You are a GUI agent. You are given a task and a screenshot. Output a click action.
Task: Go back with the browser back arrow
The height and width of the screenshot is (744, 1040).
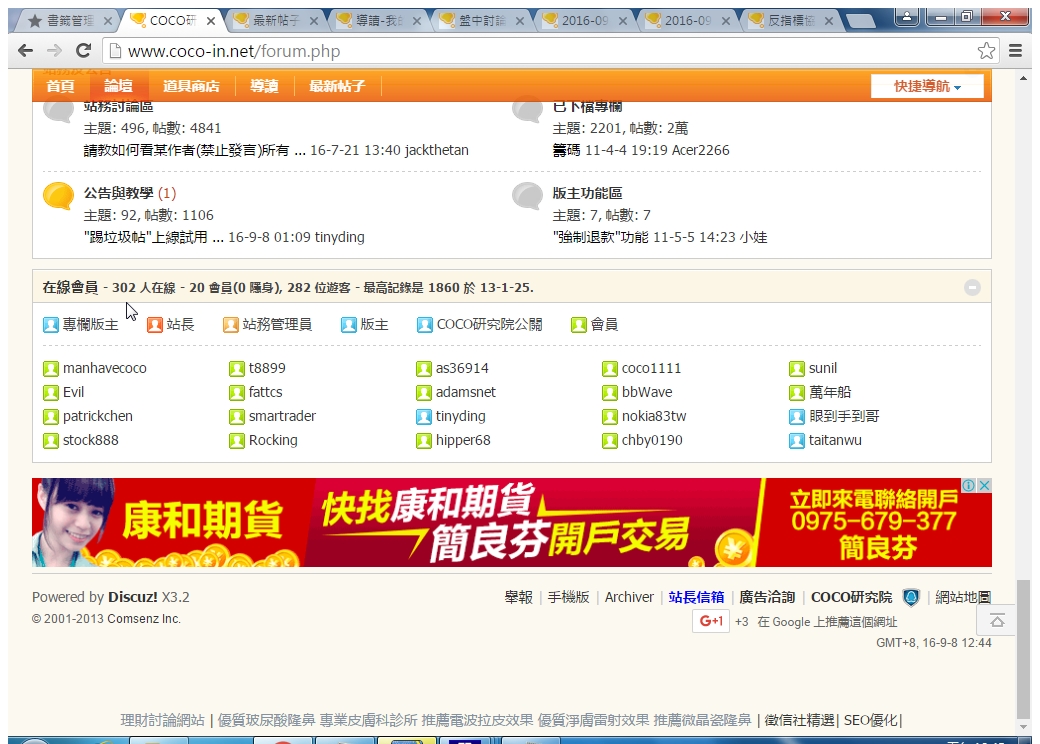coord(25,50)
